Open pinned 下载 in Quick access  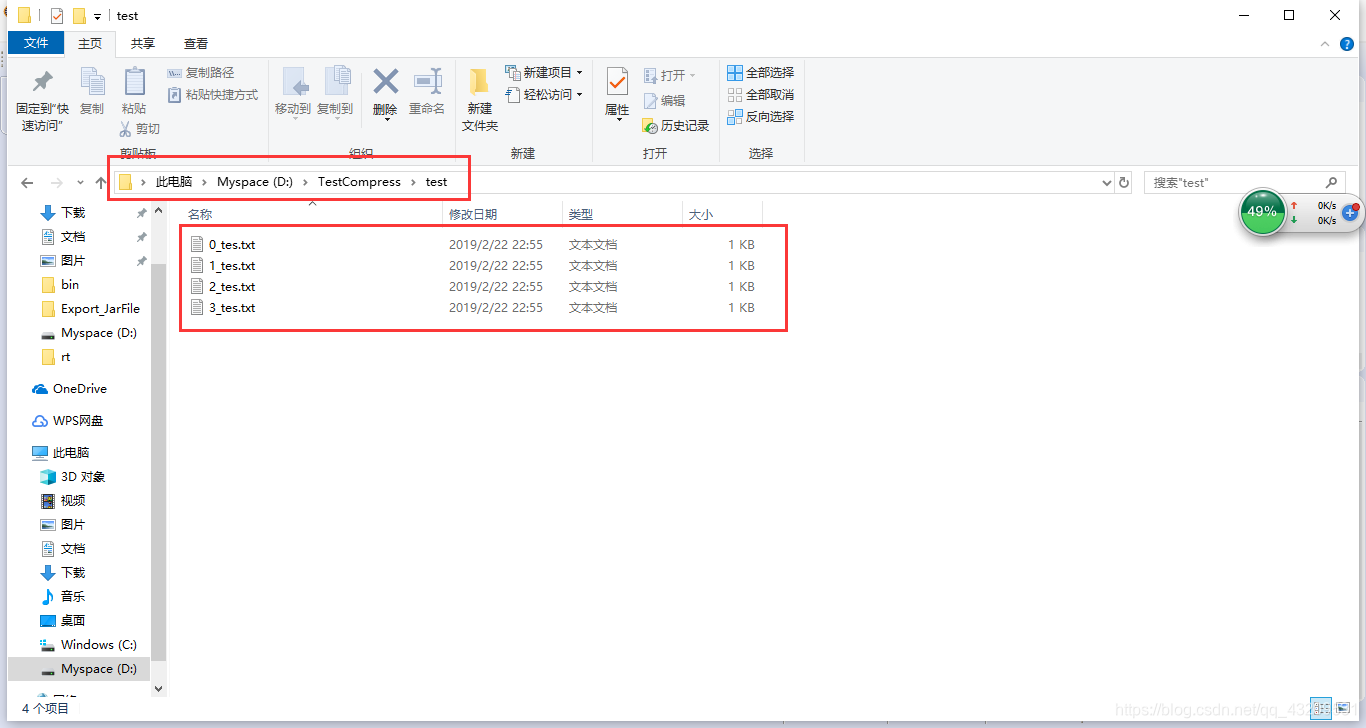[73, 212]
